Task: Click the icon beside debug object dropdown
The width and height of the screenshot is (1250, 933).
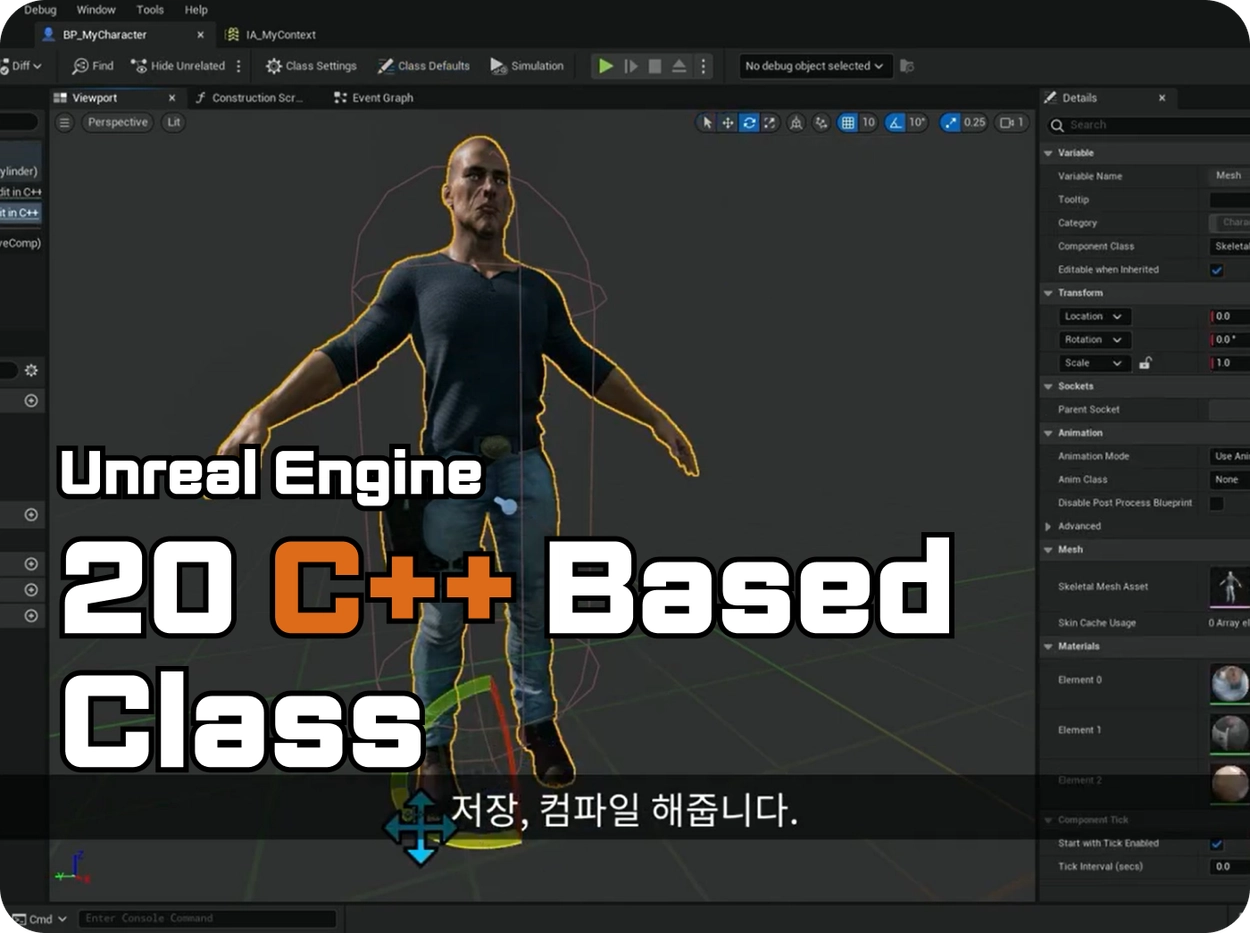Action: click(x=907, y=66)
